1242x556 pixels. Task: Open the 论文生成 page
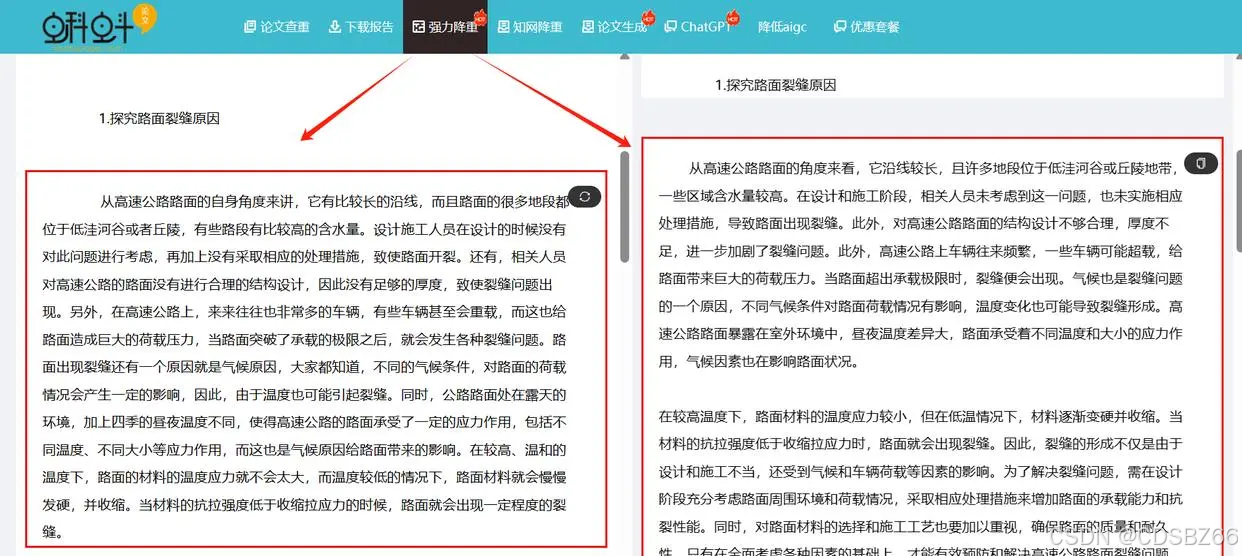[614, 27]
